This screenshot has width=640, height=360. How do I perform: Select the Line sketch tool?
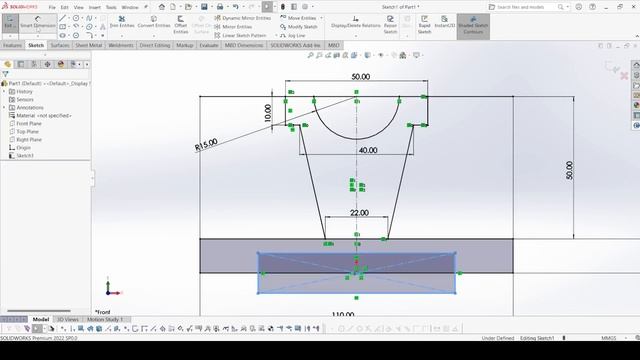[62, 18]
